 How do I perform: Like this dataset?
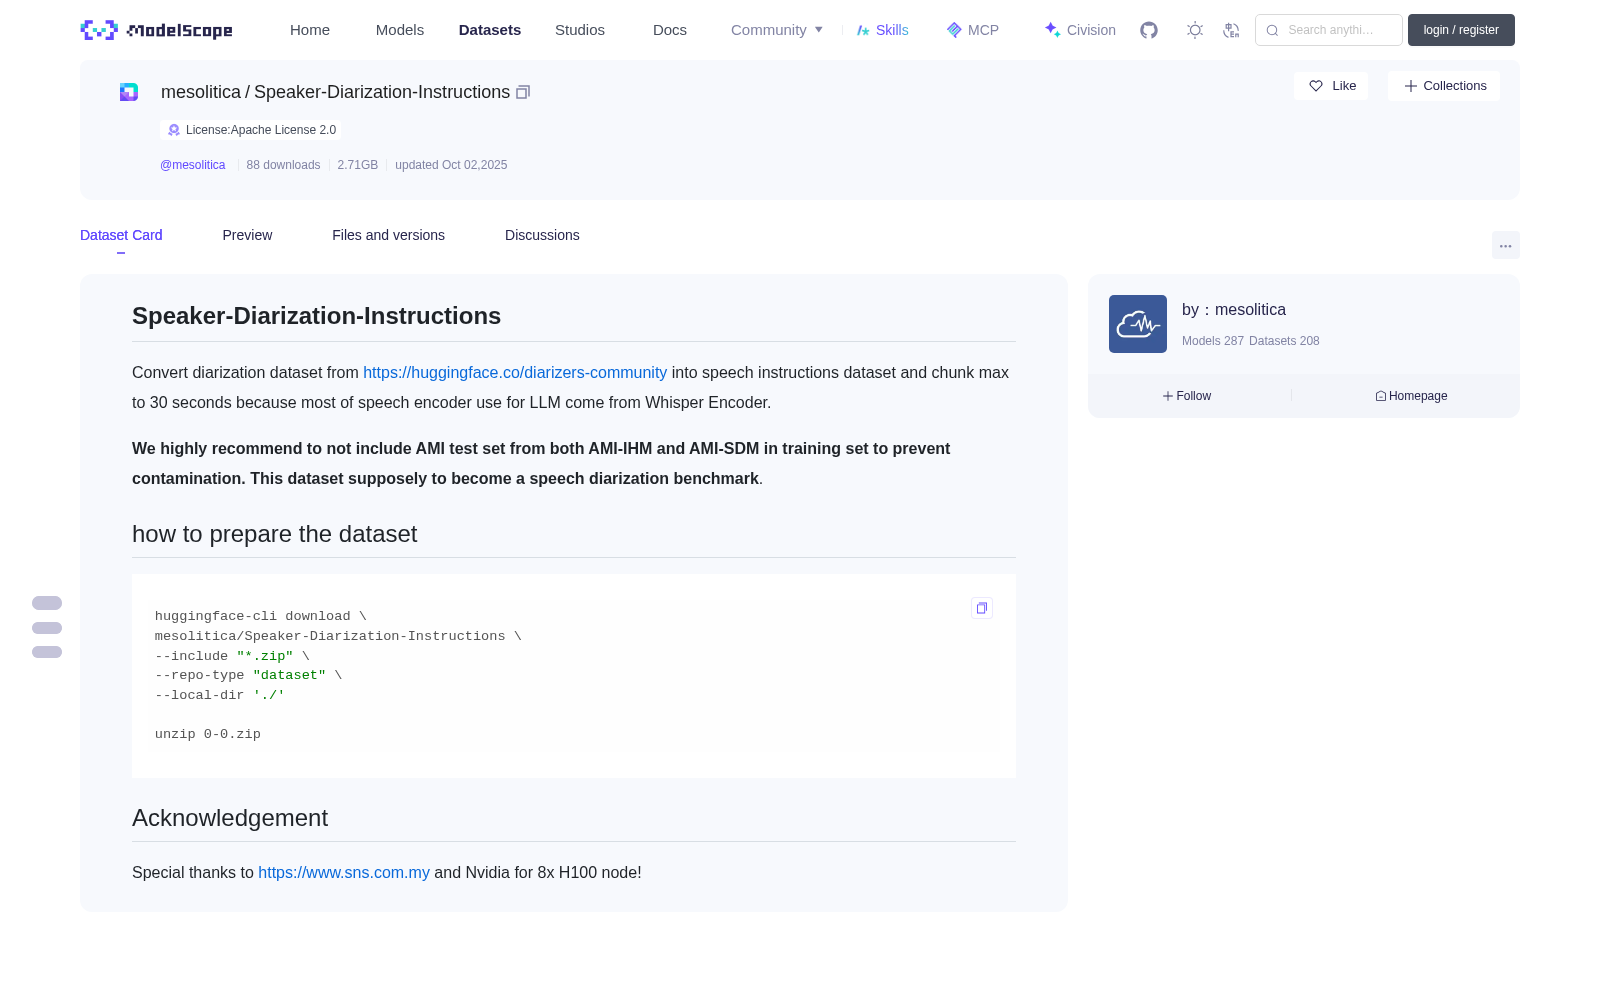1331,86
